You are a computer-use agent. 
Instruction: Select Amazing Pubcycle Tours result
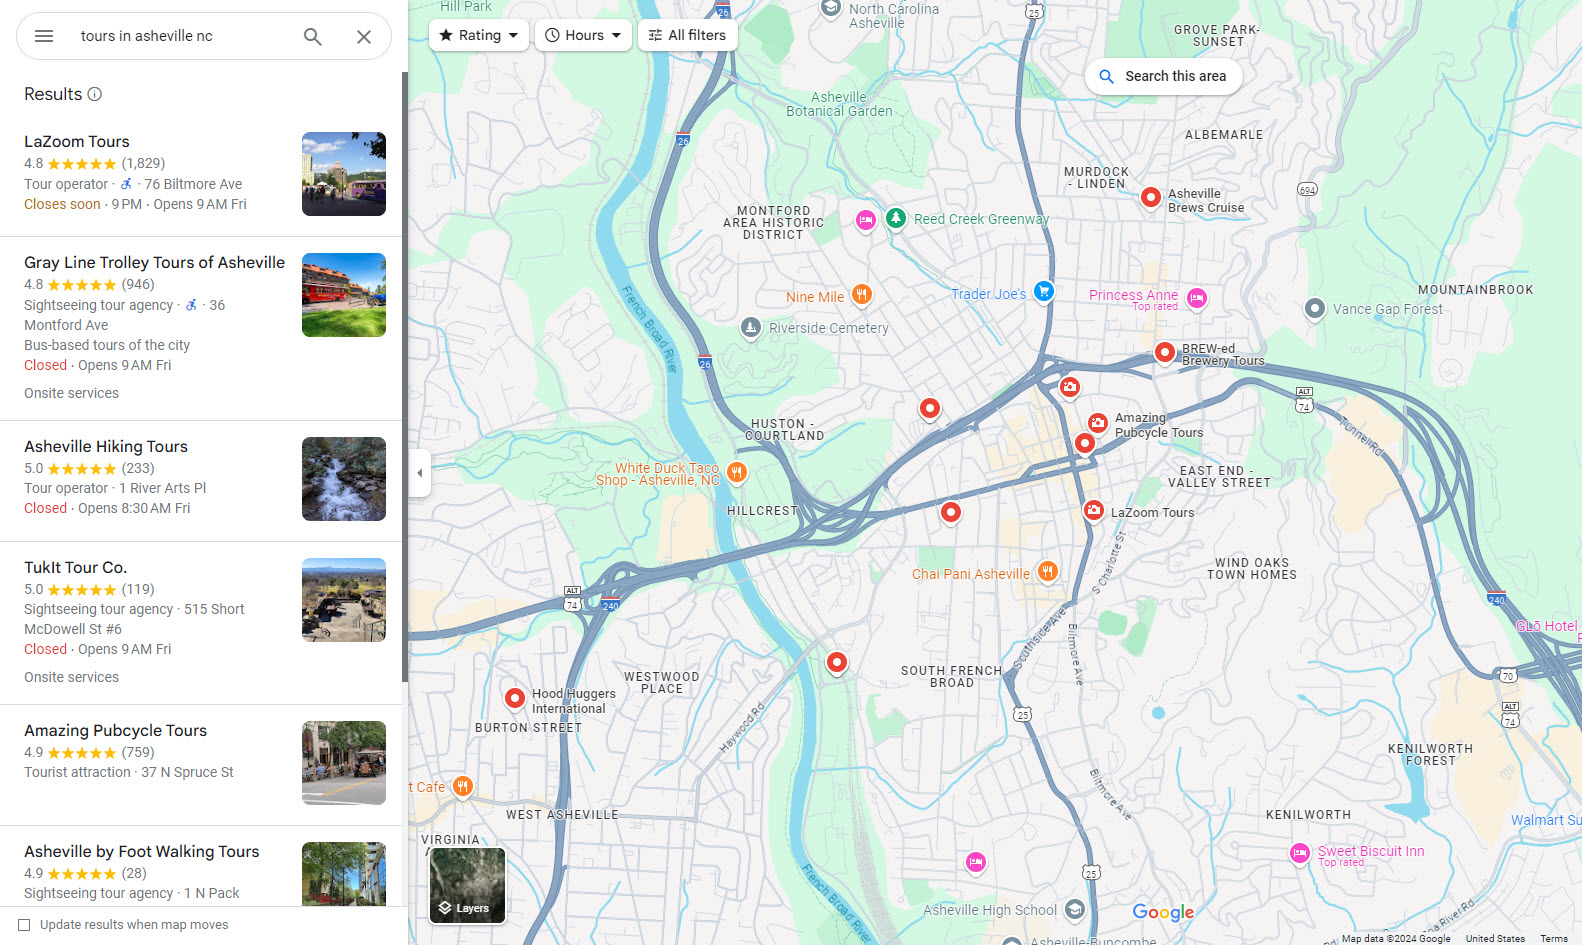click(116, 731)
